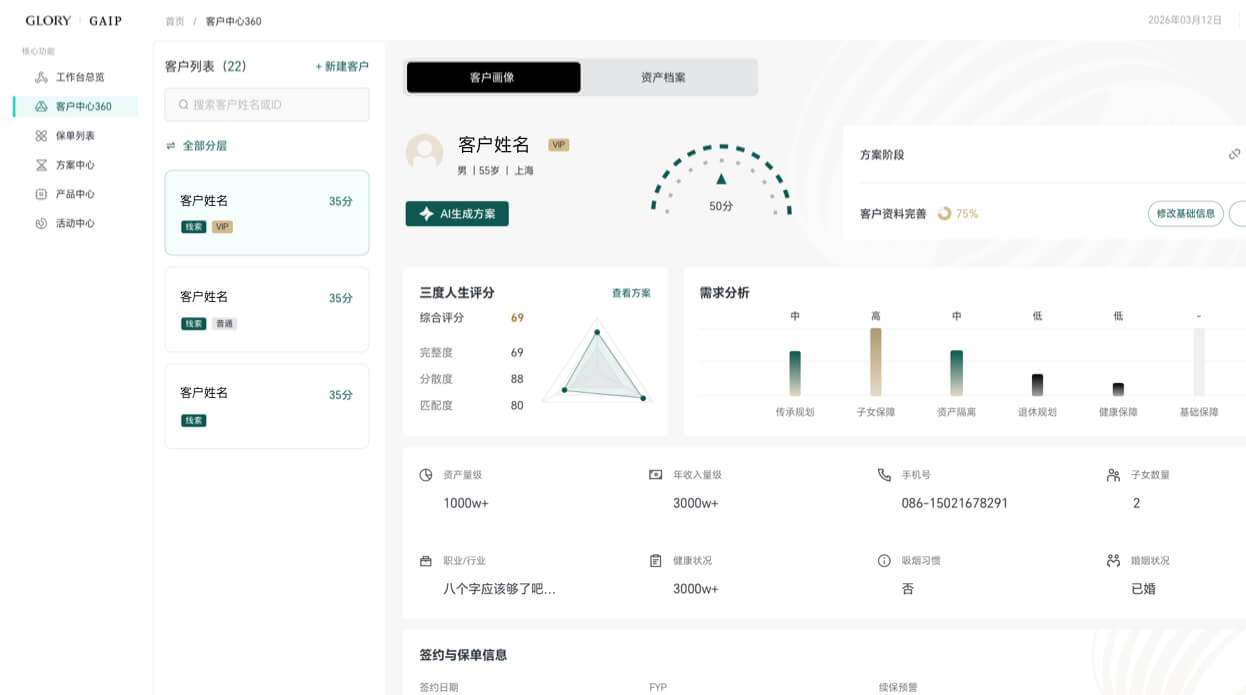Click the 保单列表 sidebar icon
This screenshot has height=695, width=1246.
pos(41,135)
